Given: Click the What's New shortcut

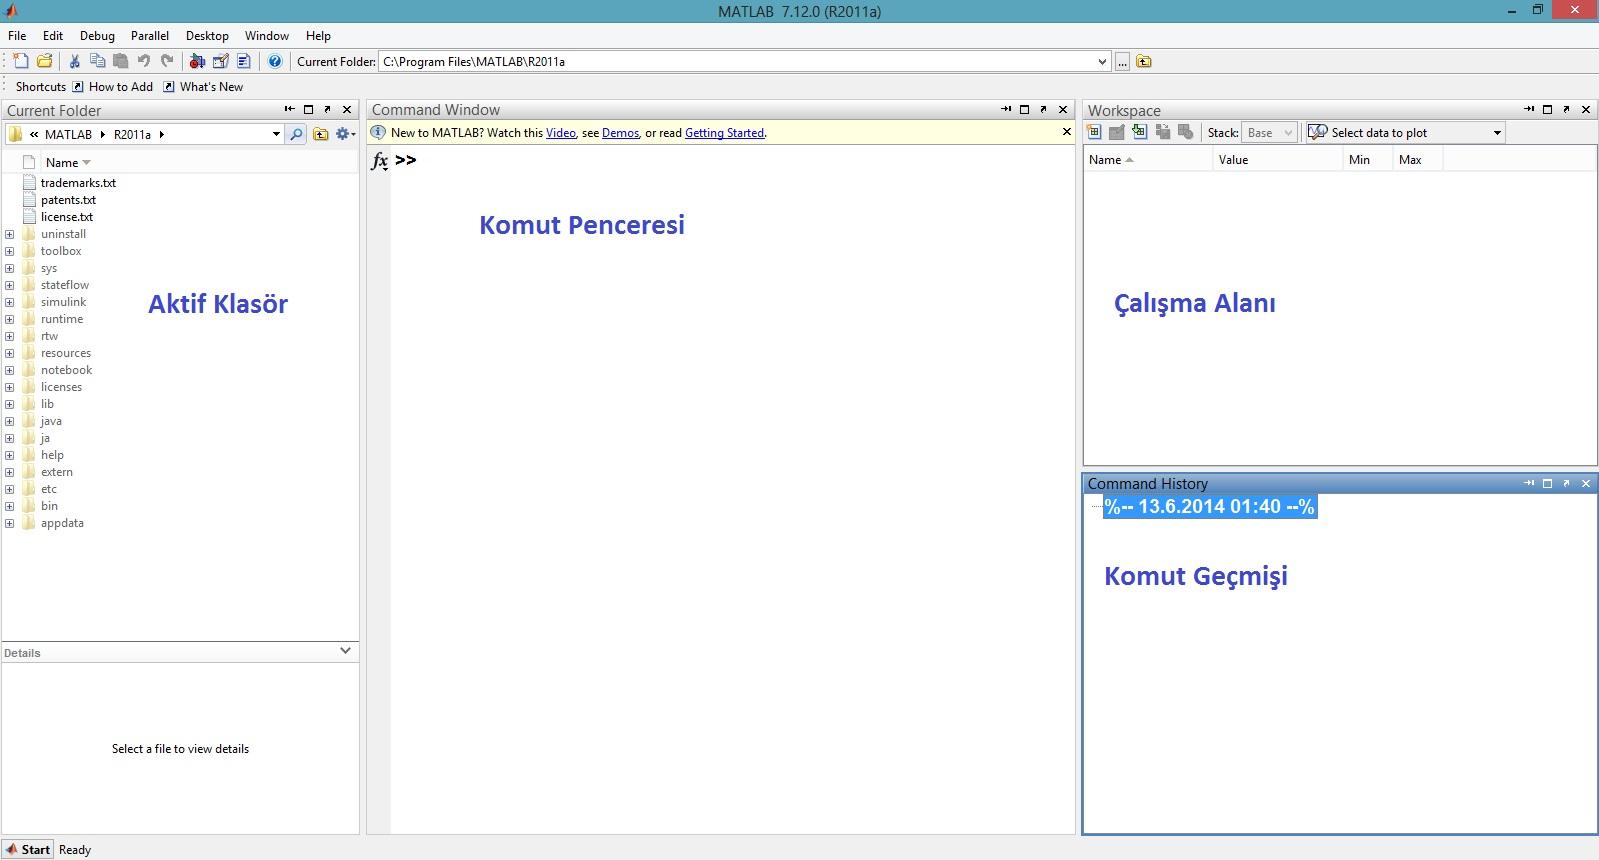Looking at the screenshot, I should point(203,87).
